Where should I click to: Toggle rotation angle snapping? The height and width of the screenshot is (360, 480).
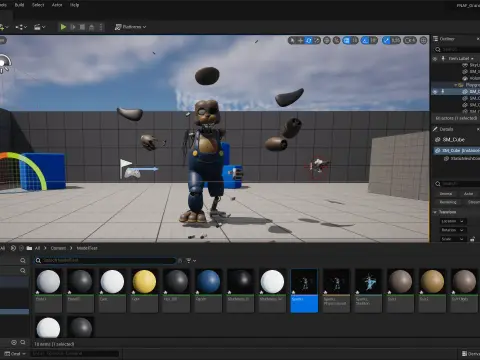click(365, 40)
